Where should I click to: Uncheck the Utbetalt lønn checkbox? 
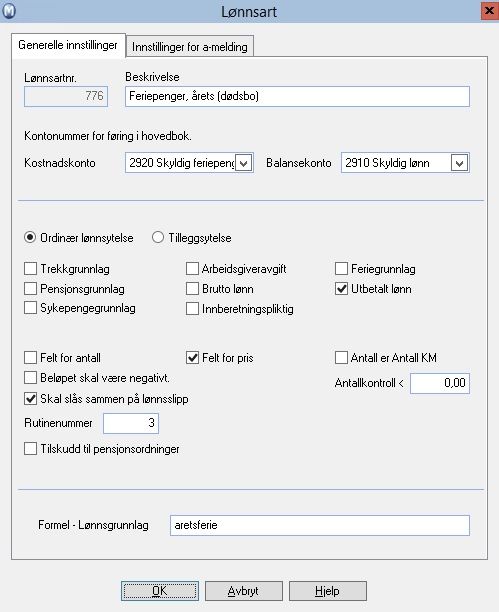click(x=341, y=289)
